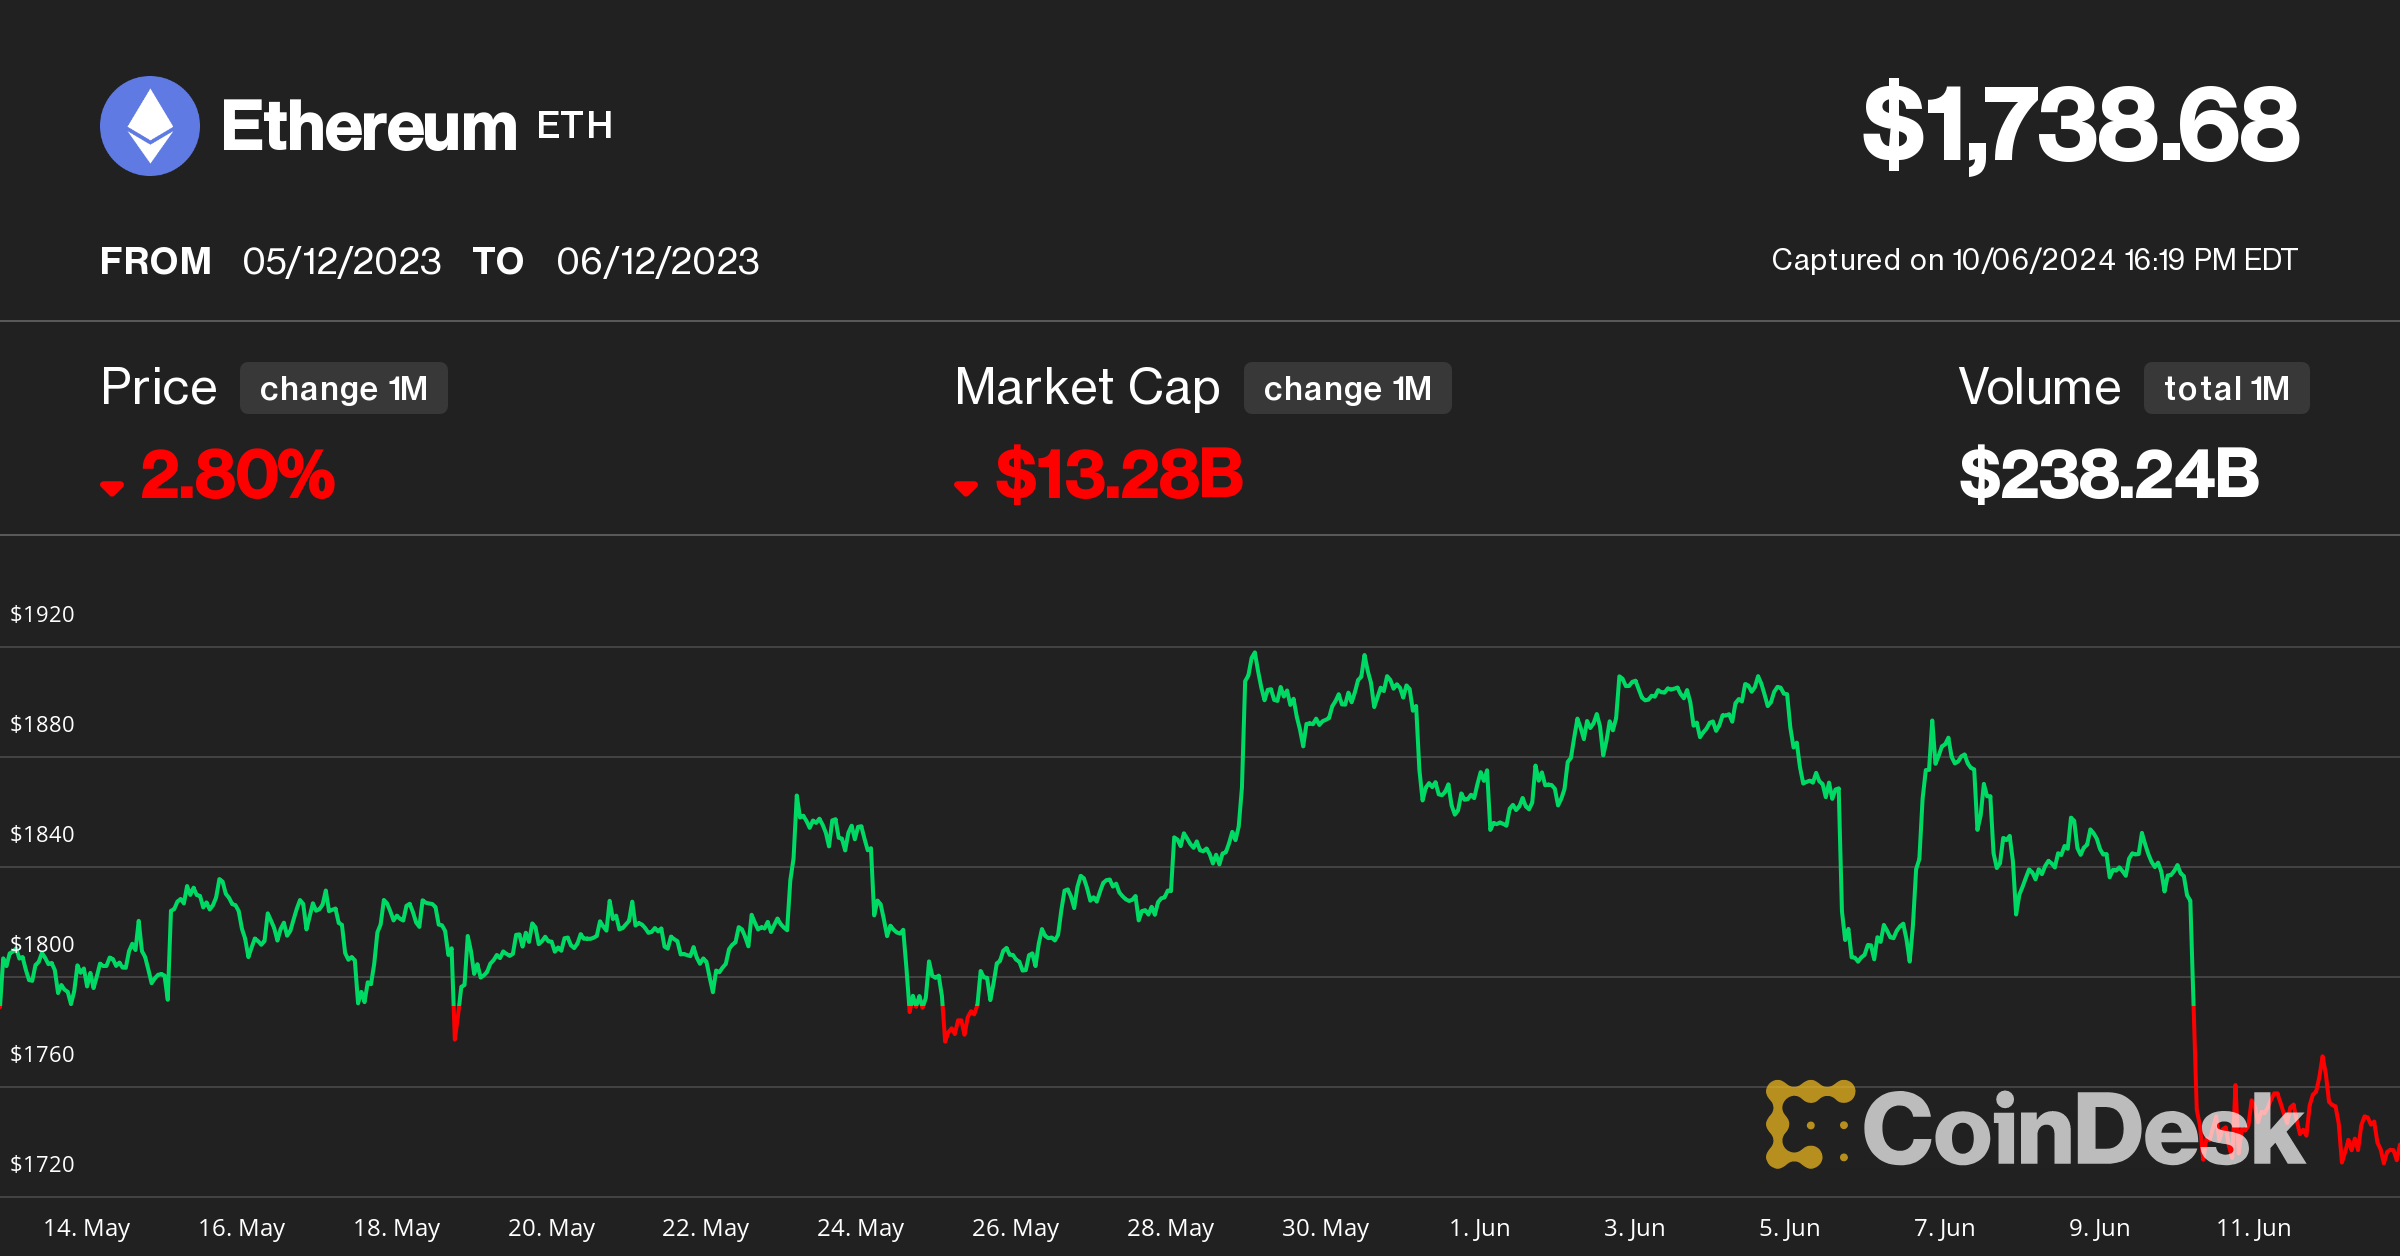Image resolution: width=2400 pixels, height=1256 pixels.
Task: Click the $13.28B market cap change
Action: click(x=1119, y=474)
